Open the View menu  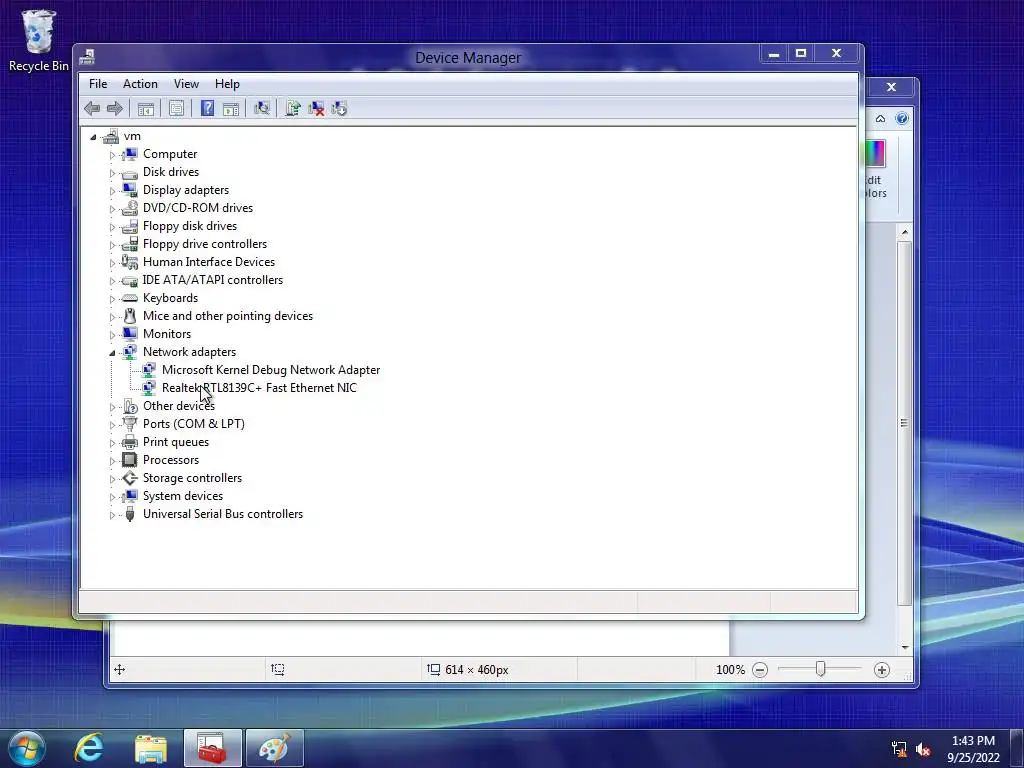coord(186,84)
